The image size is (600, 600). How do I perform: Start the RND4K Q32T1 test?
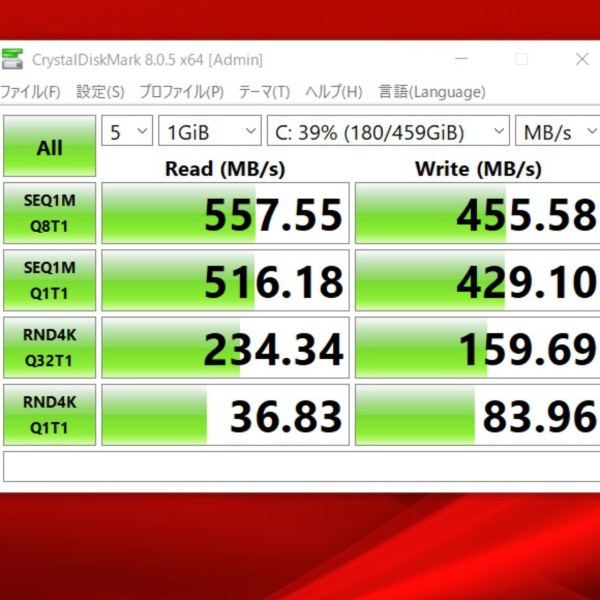[x=49, y=347]
